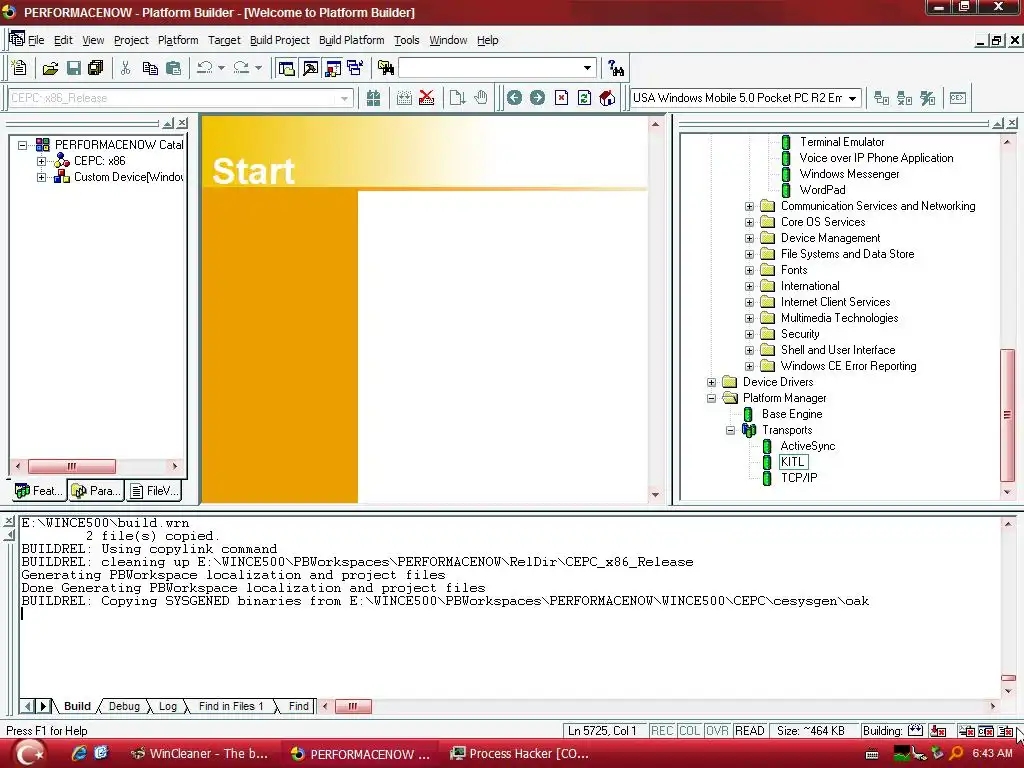This screenshot has height=768, width=1024.
Task: Open the Target menu
Action: [224, 40]
